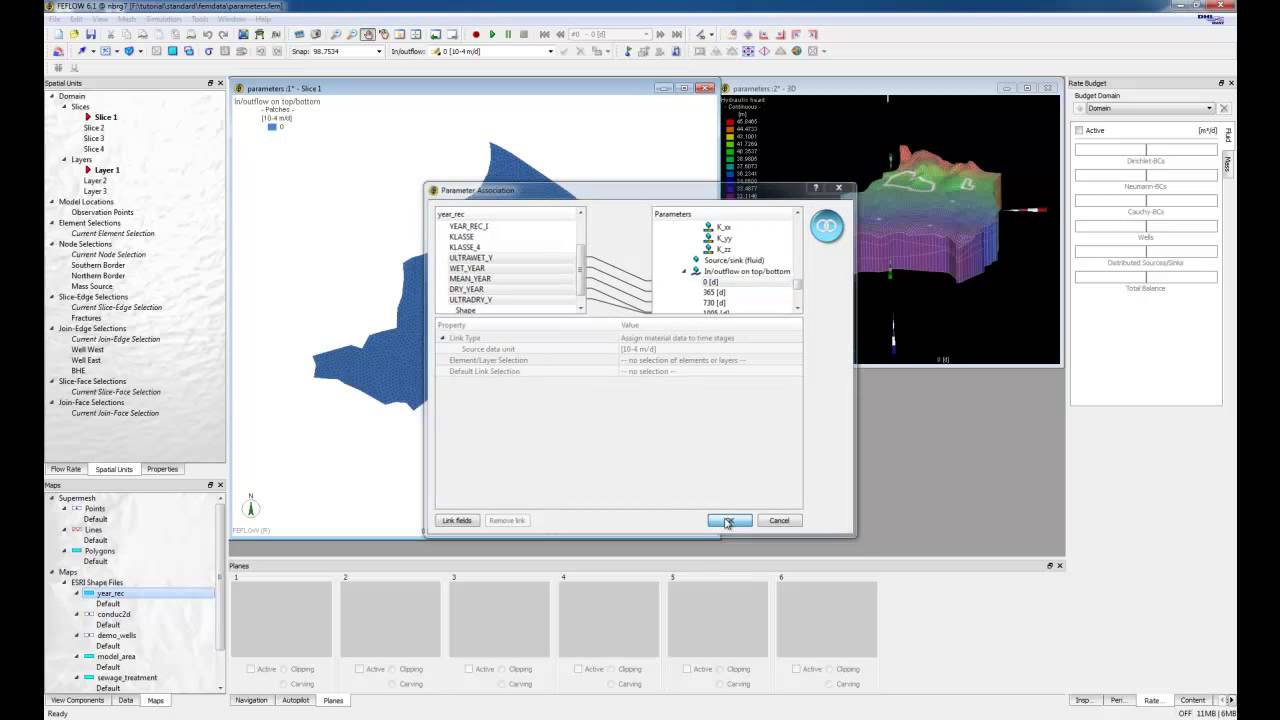
Task: Select Clipping radio for plane 1
Action: (284, 669)
